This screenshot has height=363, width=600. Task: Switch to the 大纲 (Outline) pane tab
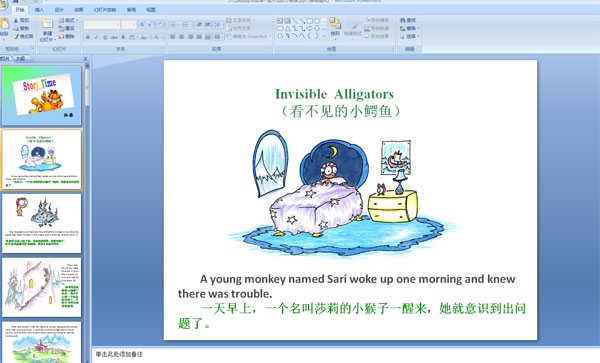[20, 59]
